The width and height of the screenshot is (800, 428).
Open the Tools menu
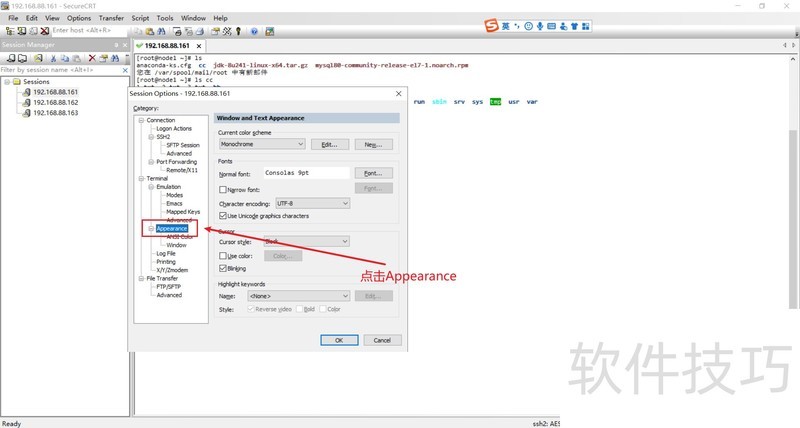click(x=165, y=18)
